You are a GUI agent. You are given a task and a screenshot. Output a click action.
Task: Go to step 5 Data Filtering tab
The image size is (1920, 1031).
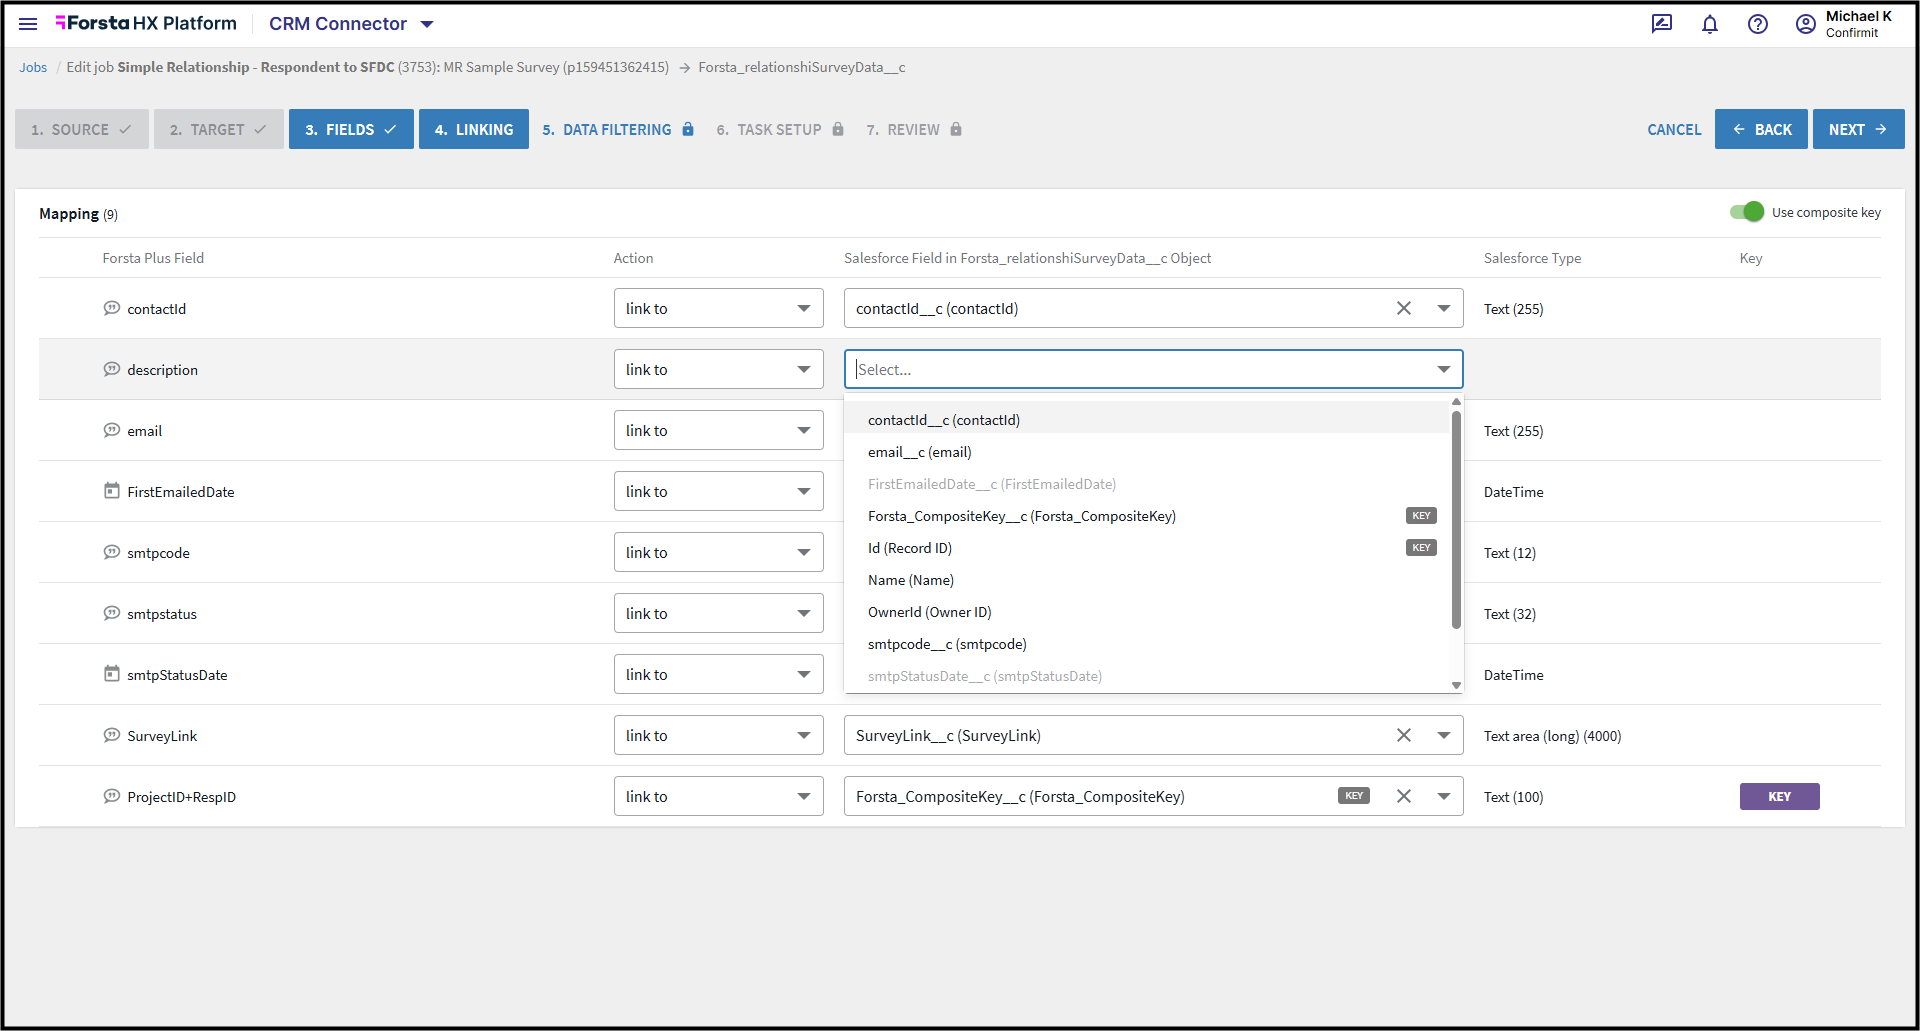click(x=618, y=129)
